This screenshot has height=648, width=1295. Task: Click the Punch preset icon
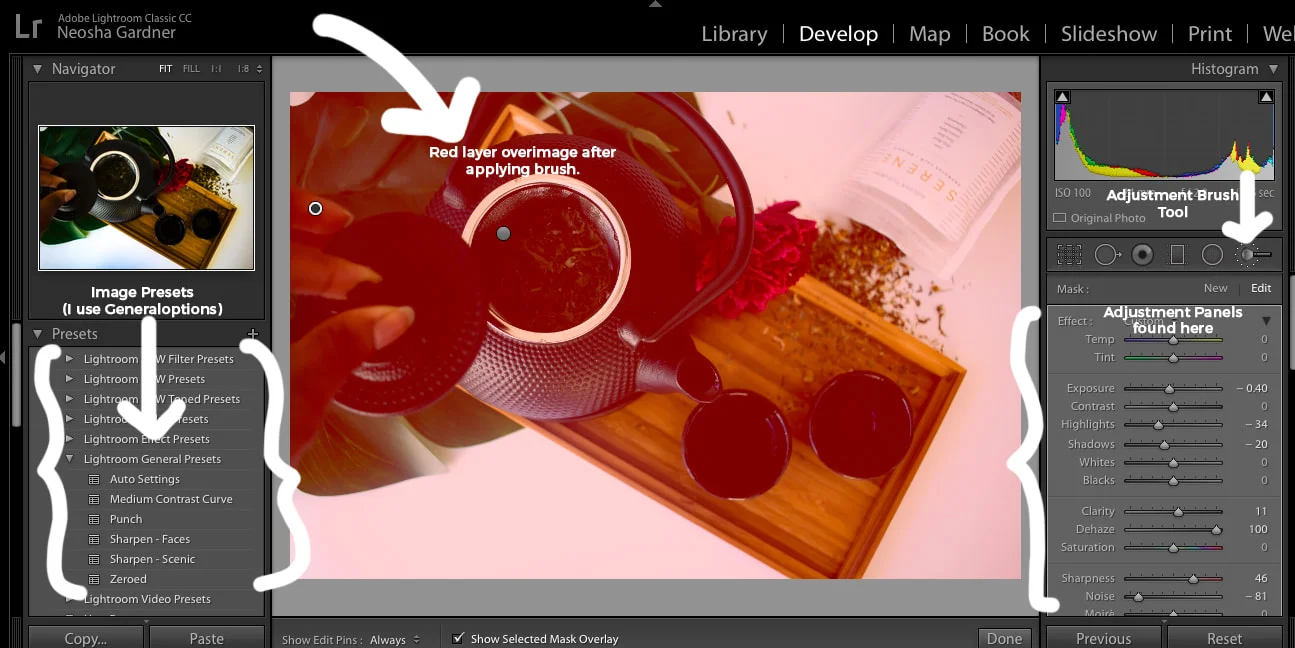[95, 519]
